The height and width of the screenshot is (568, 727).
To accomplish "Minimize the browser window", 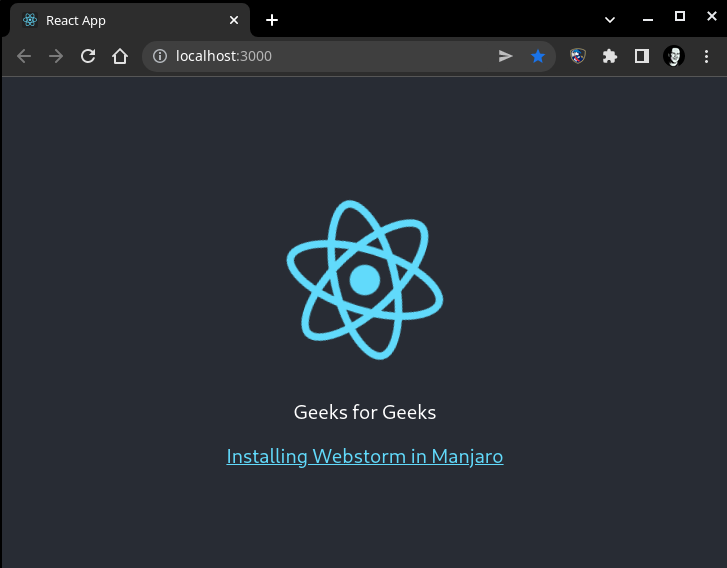I will coord(648,19).
